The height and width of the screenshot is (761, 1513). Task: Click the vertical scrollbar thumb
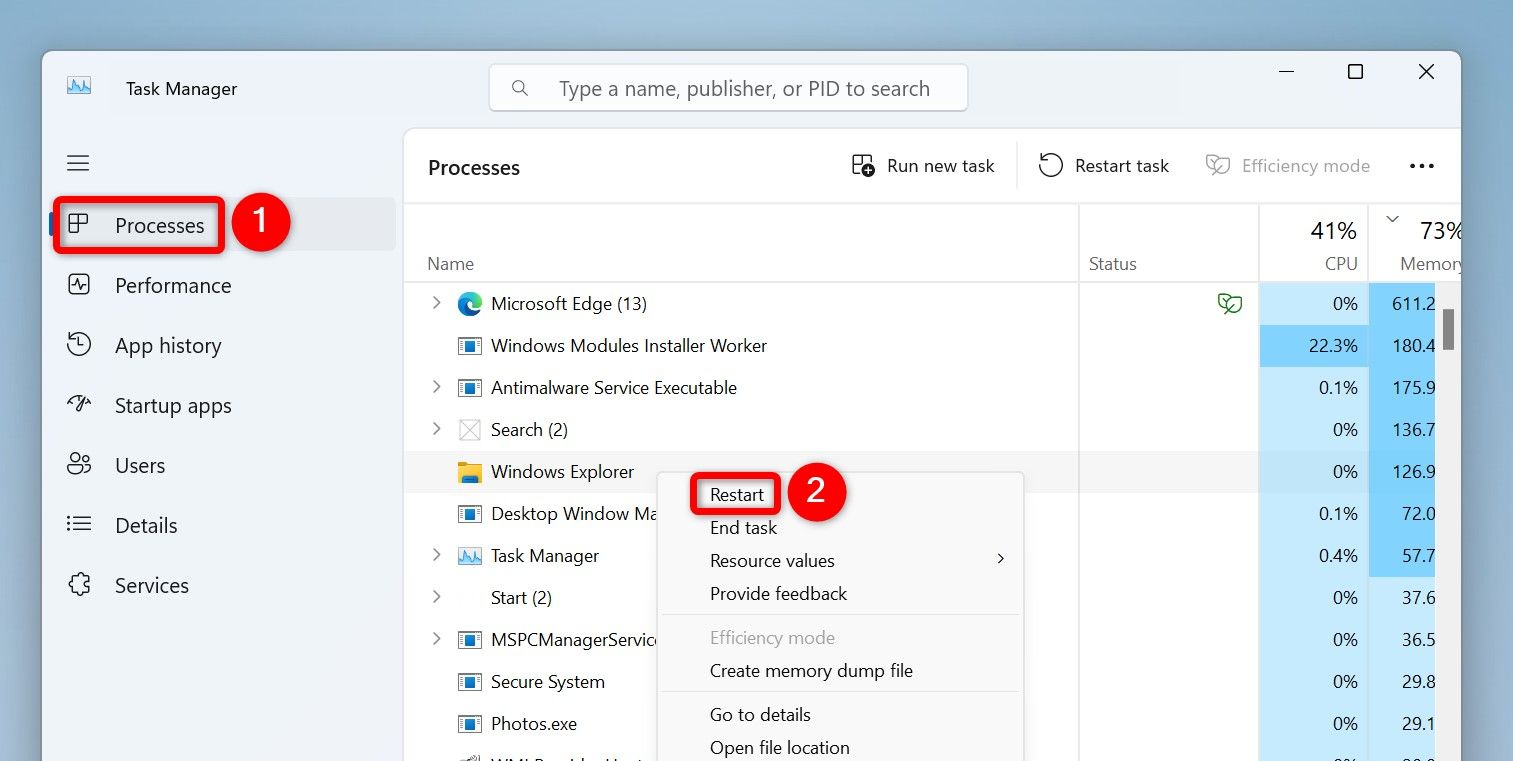pos(1448,329)
